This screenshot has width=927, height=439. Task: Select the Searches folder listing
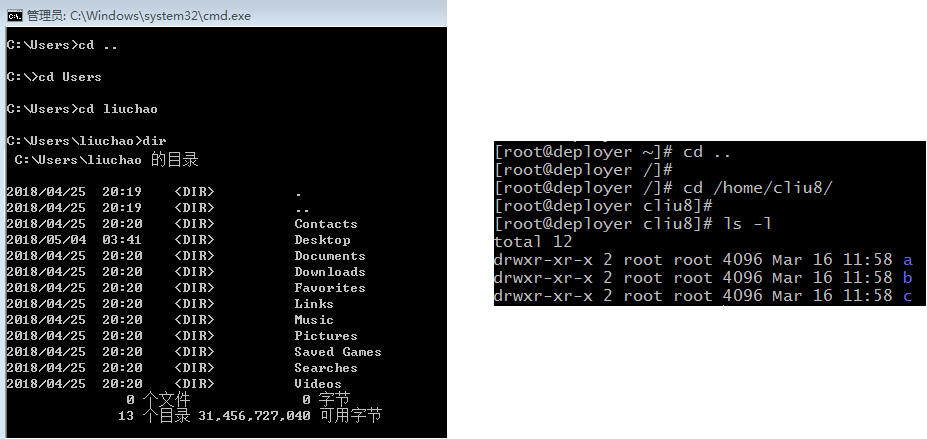click(325, 368)
